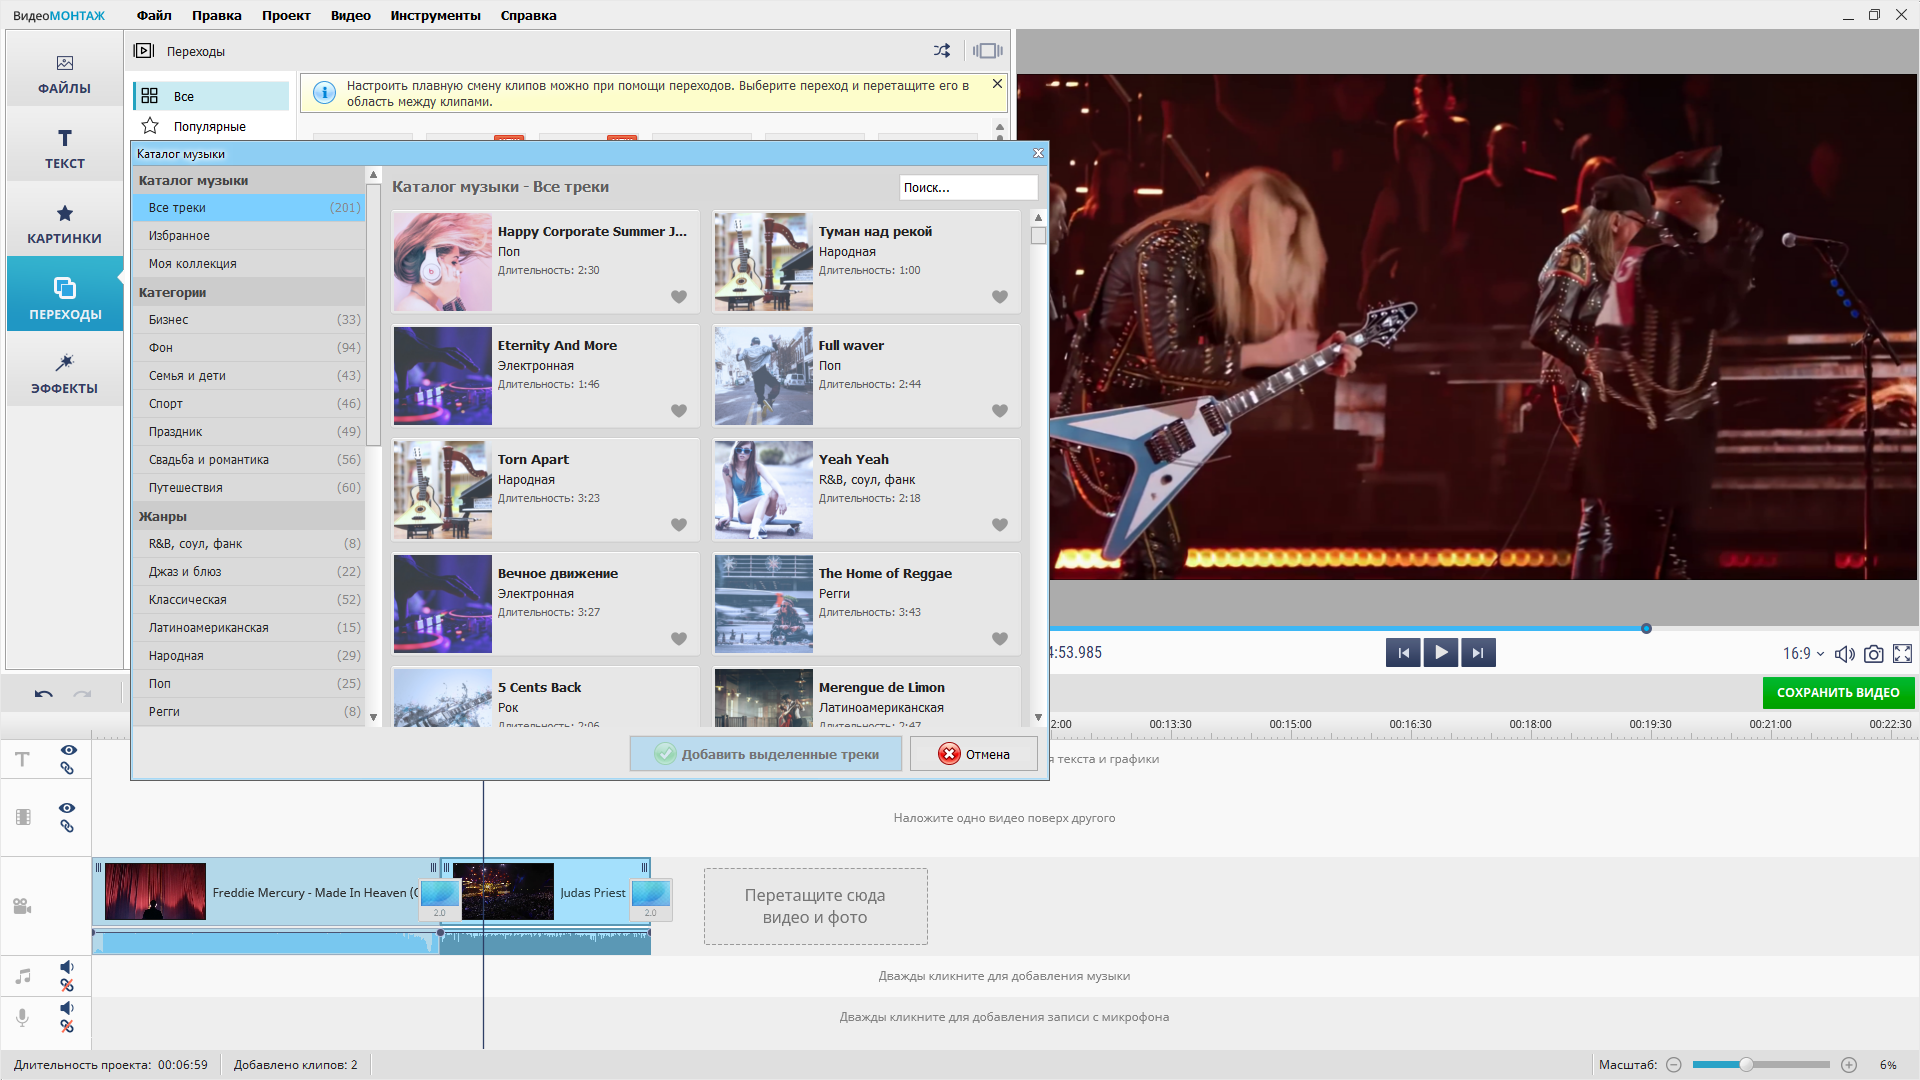The image size is (1920, 1080).
Task: Open the Инструменты menu
Action: [x=436, y=15]
